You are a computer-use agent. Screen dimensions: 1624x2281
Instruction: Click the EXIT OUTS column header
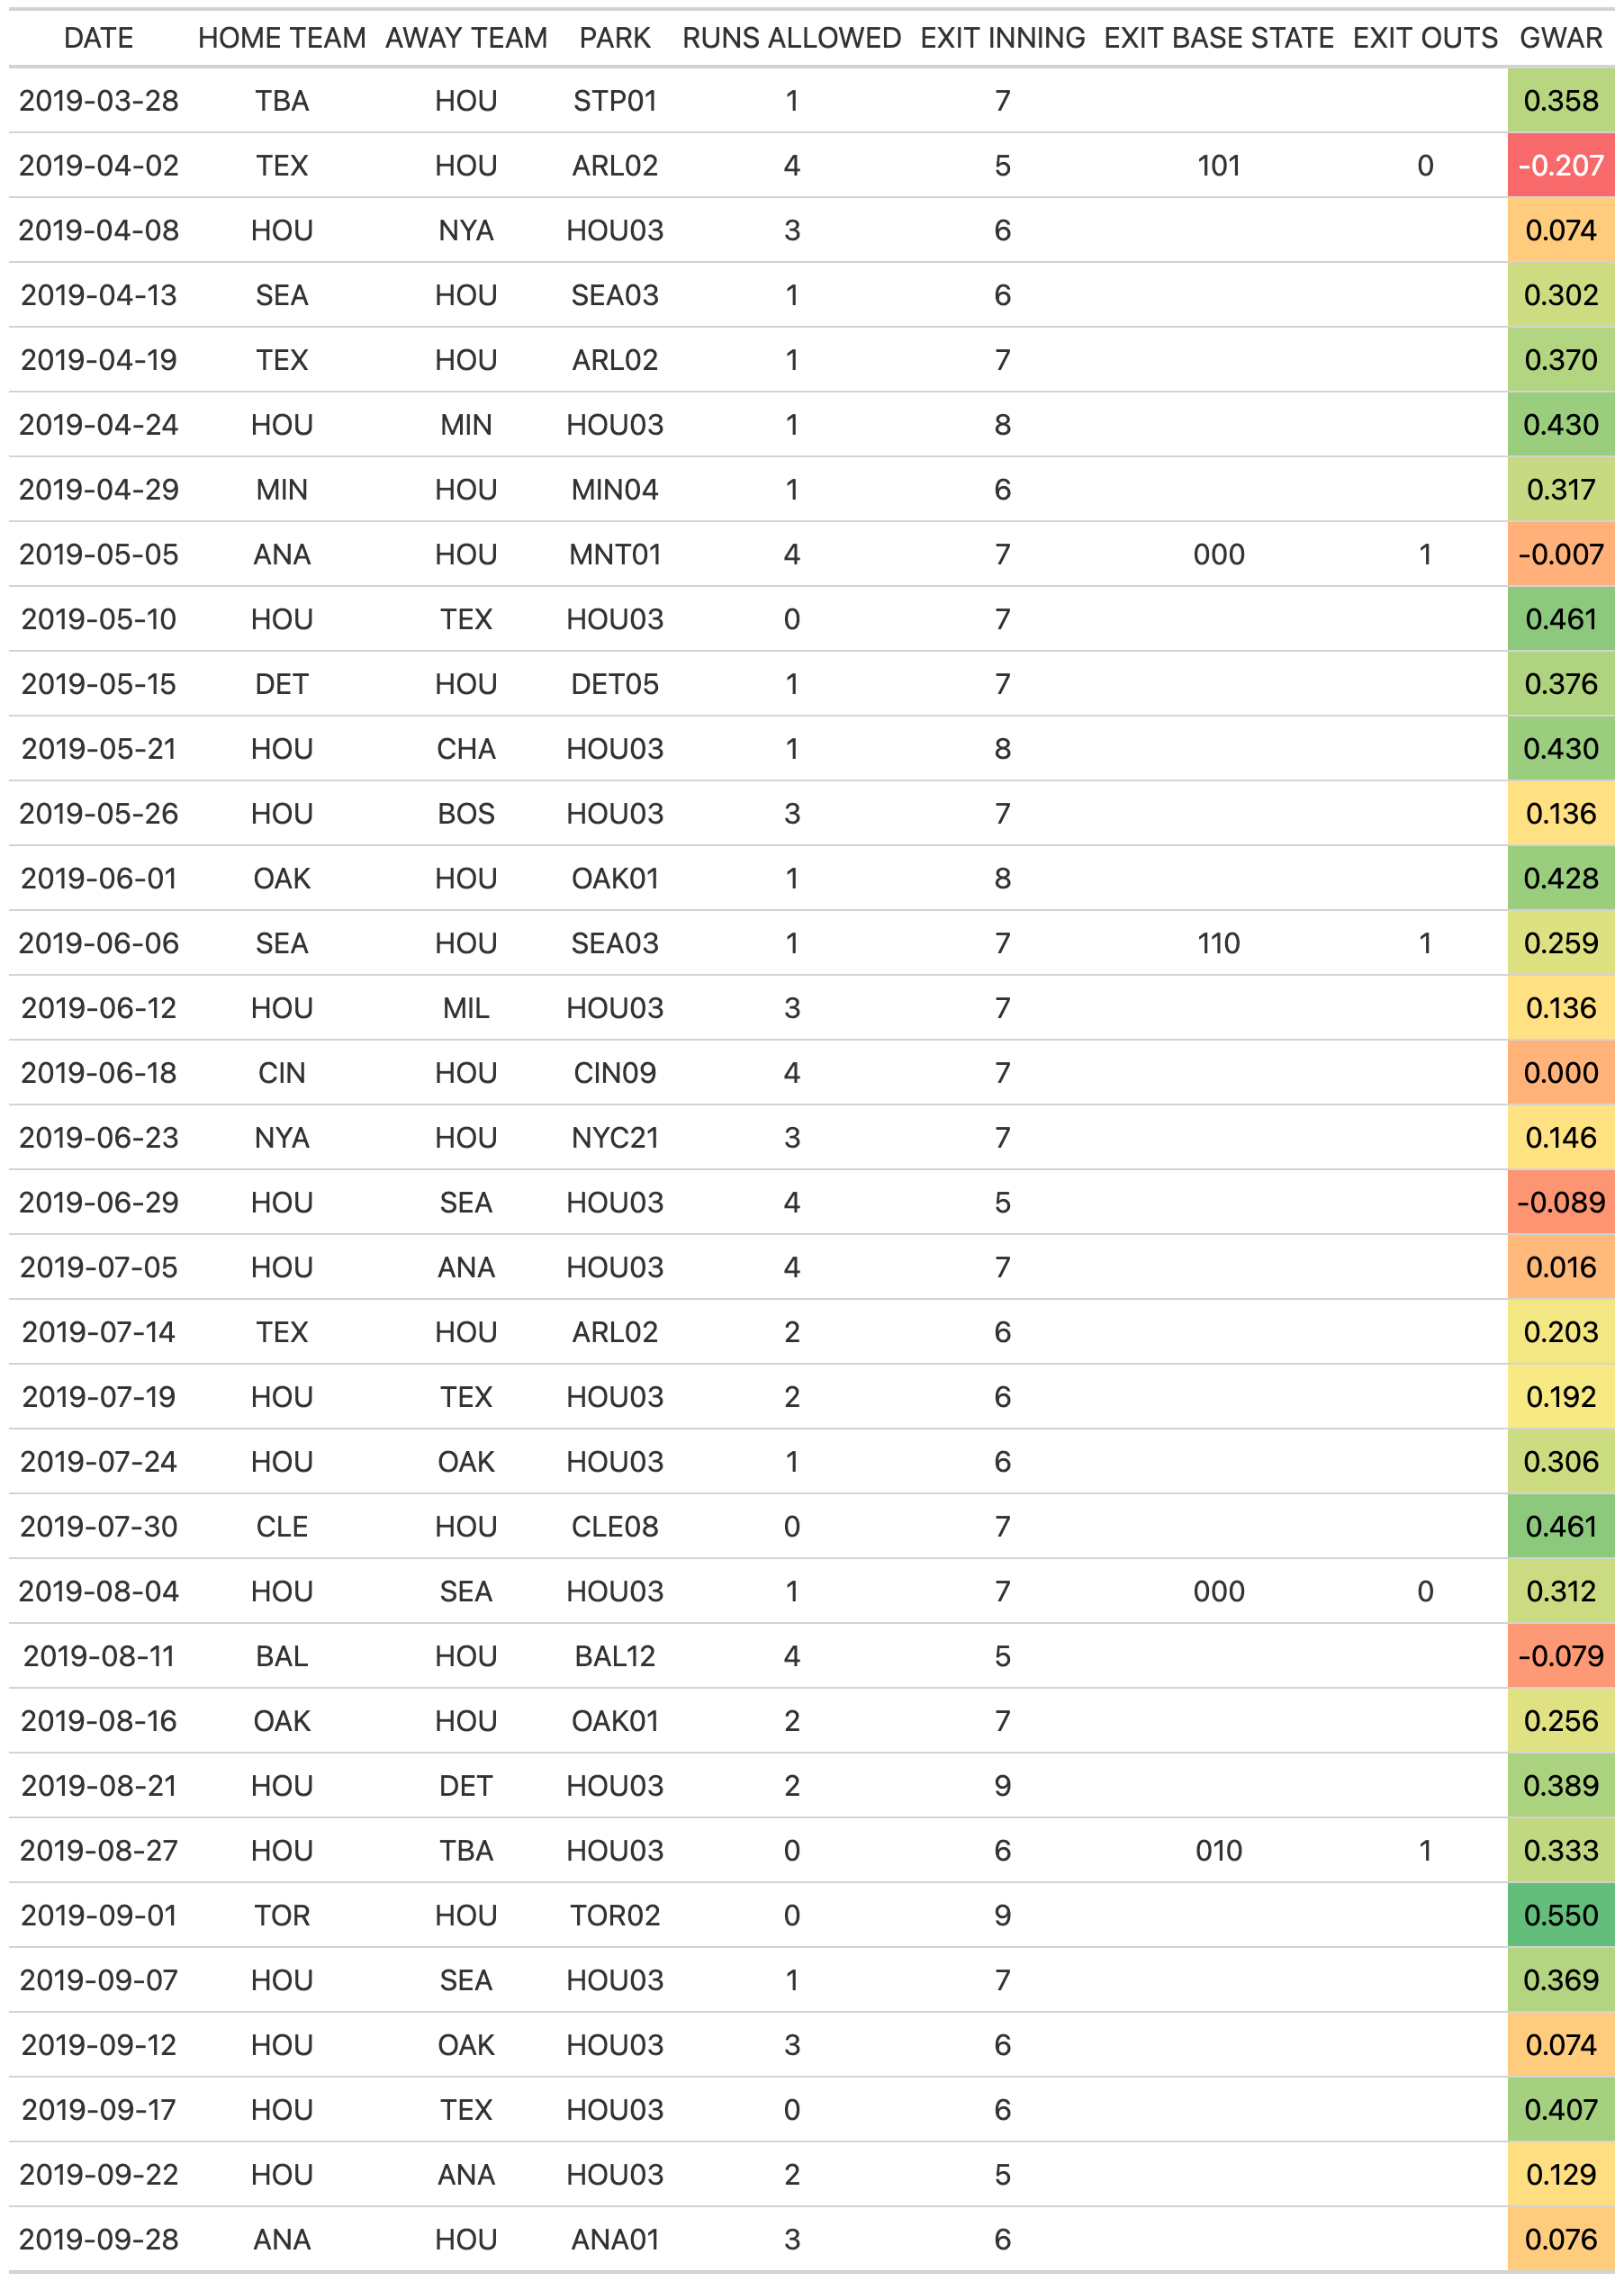pos(1424,38)
